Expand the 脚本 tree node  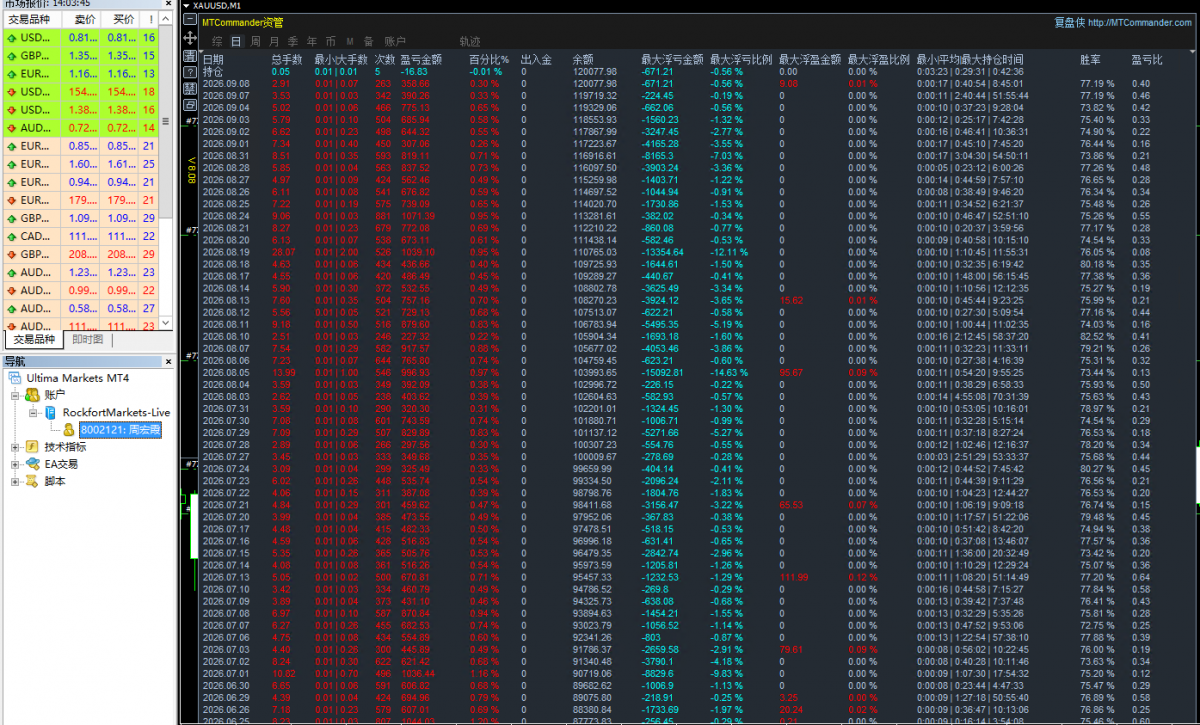tap(16, 481)
